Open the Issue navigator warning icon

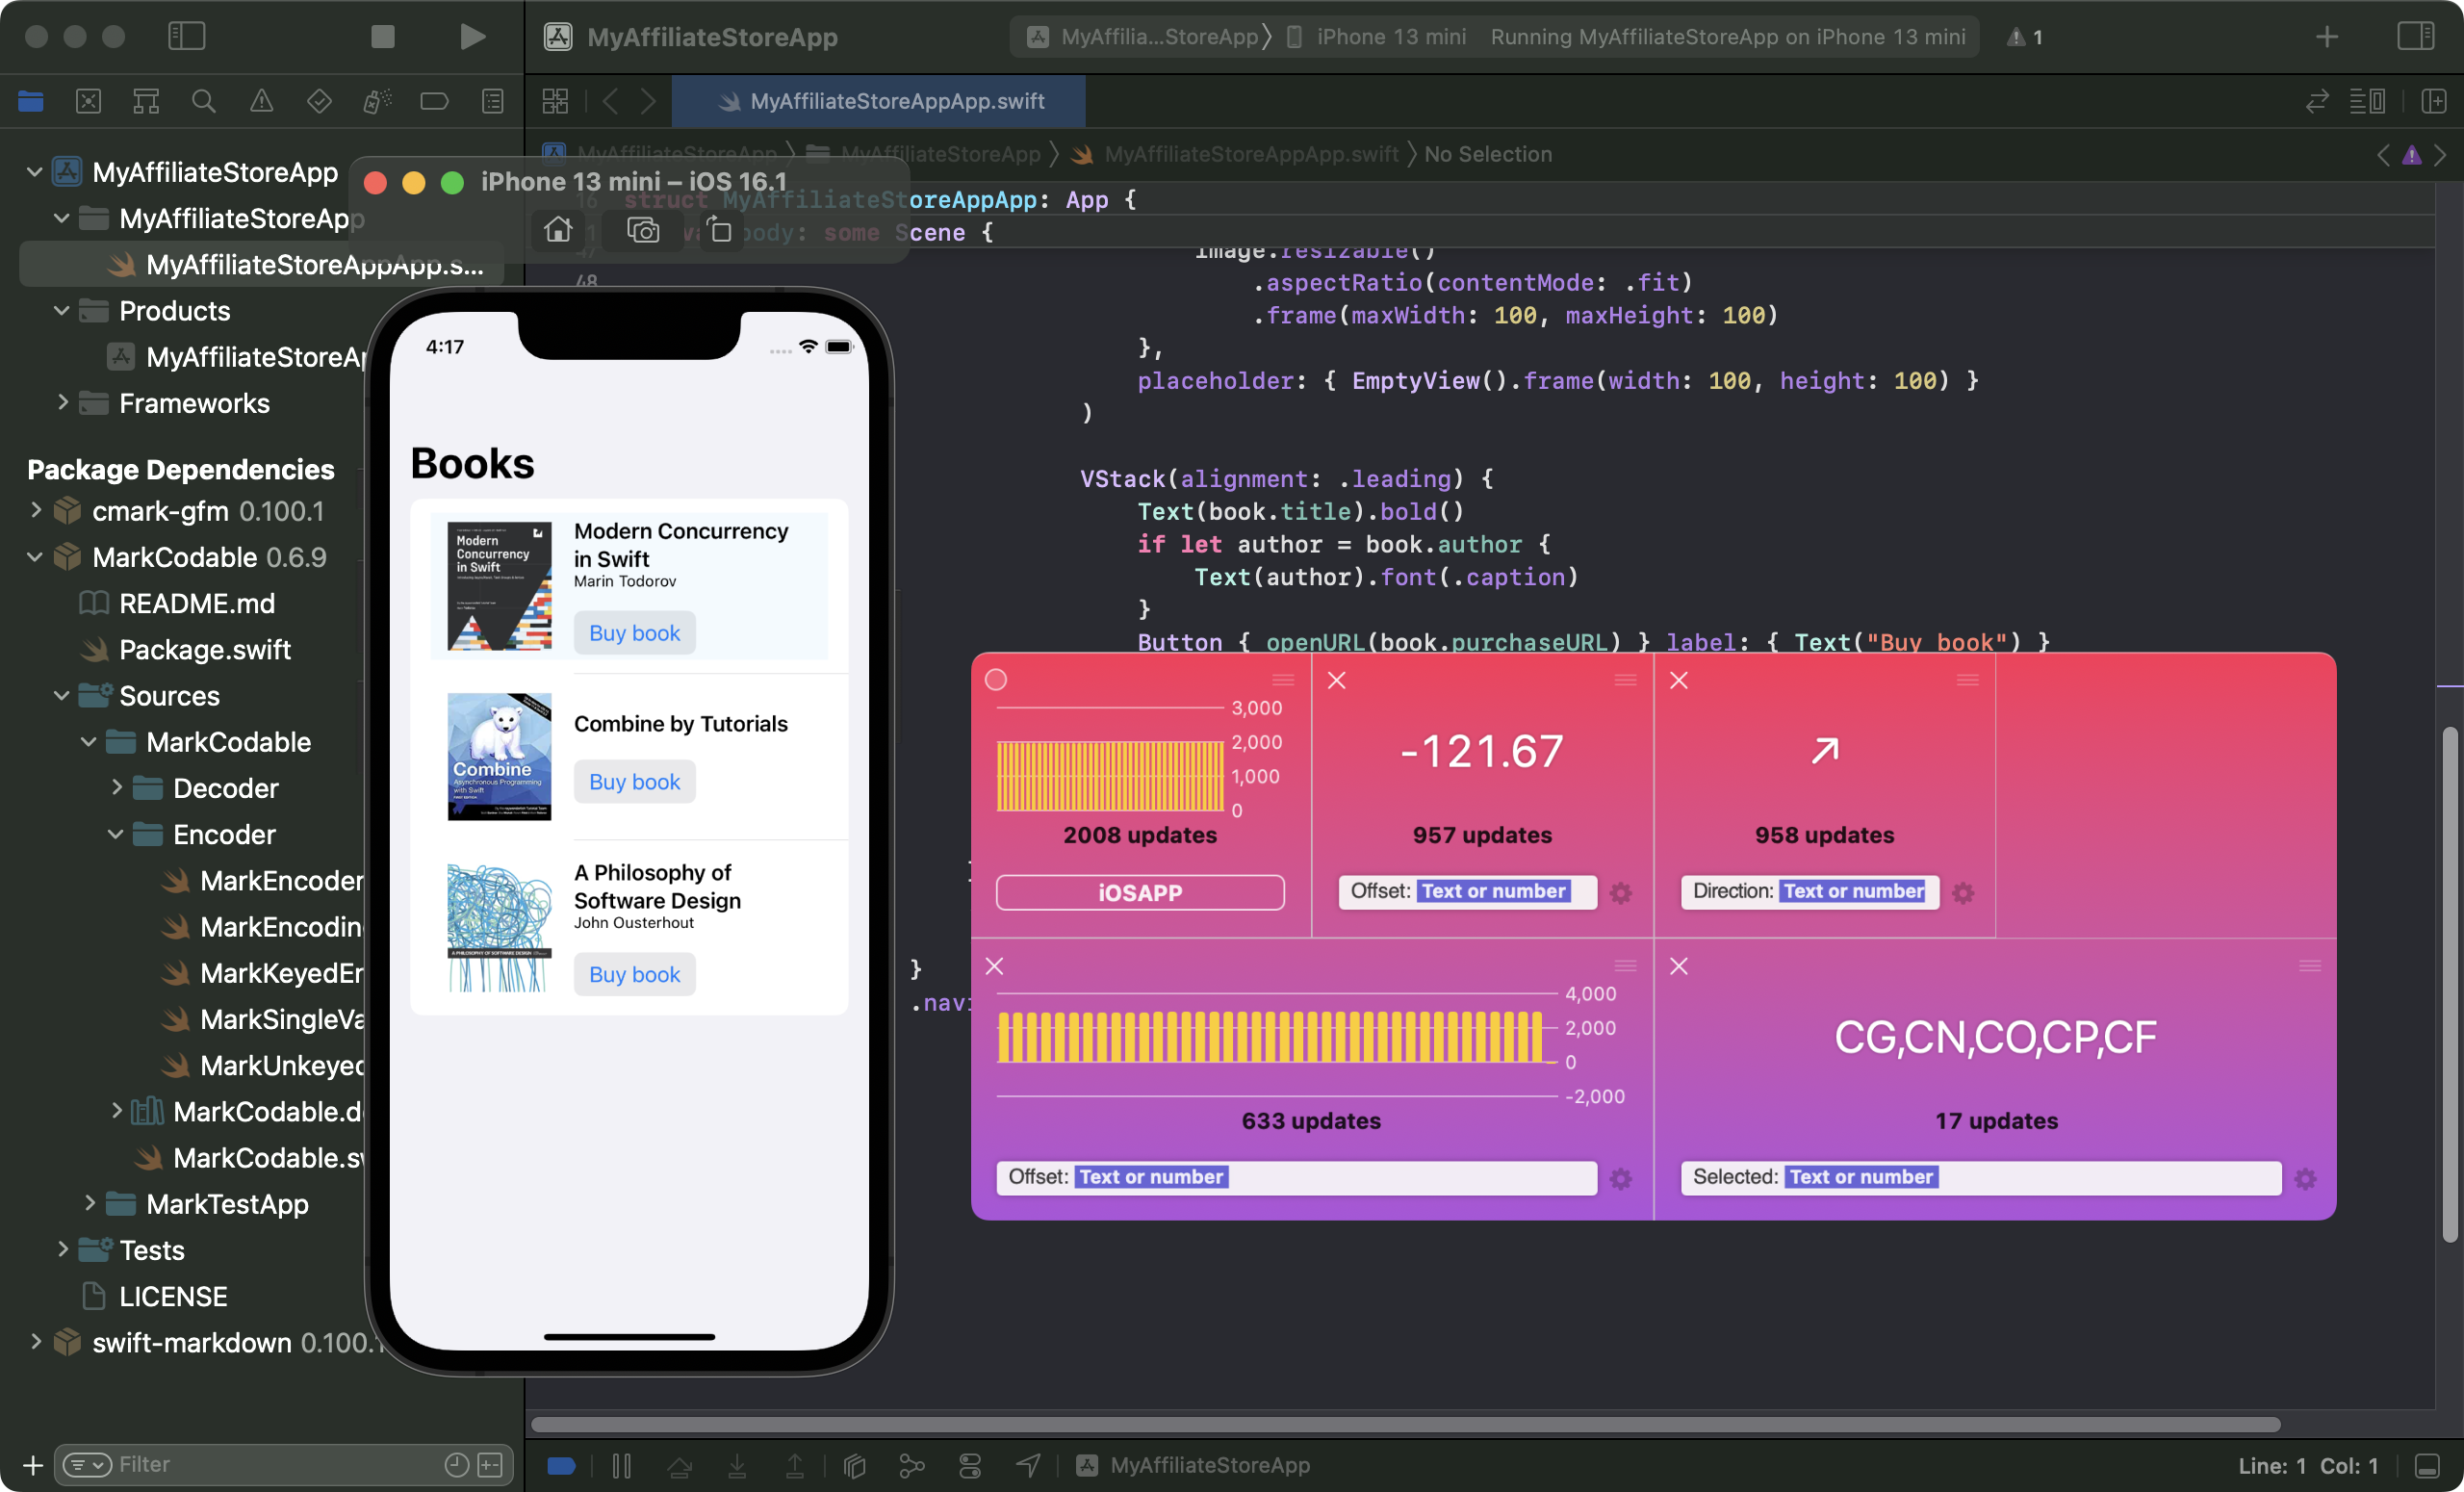click(261, 101)
